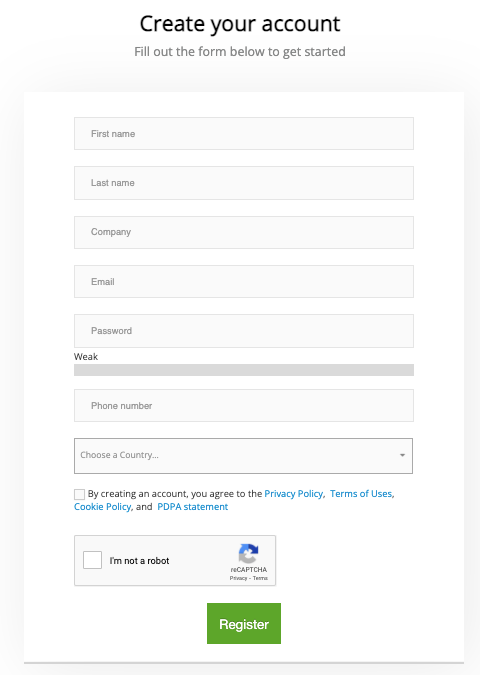The width and height of the screenshot is (480, 675).
Task: Open the Privacy Policy link
Action: 293,493
